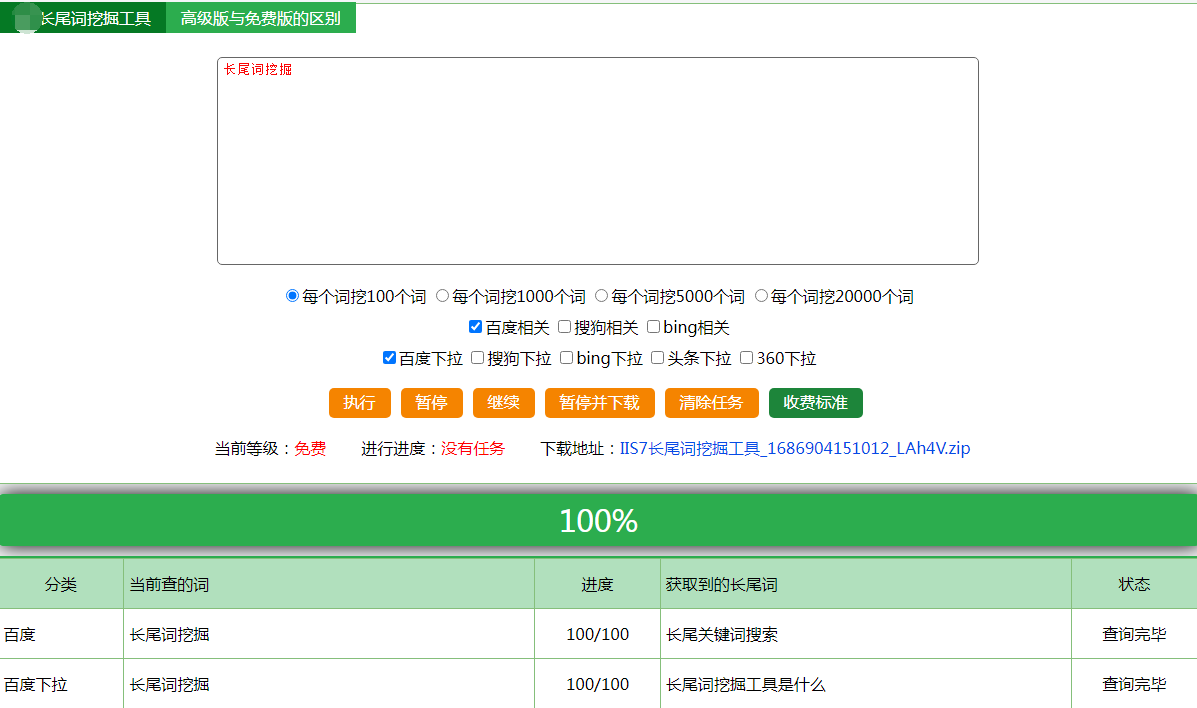Download the IIS7长尾词挖掘工具 zip file link
The image size is (1197, 708).
pyautogui.click(x=794, y=449)
